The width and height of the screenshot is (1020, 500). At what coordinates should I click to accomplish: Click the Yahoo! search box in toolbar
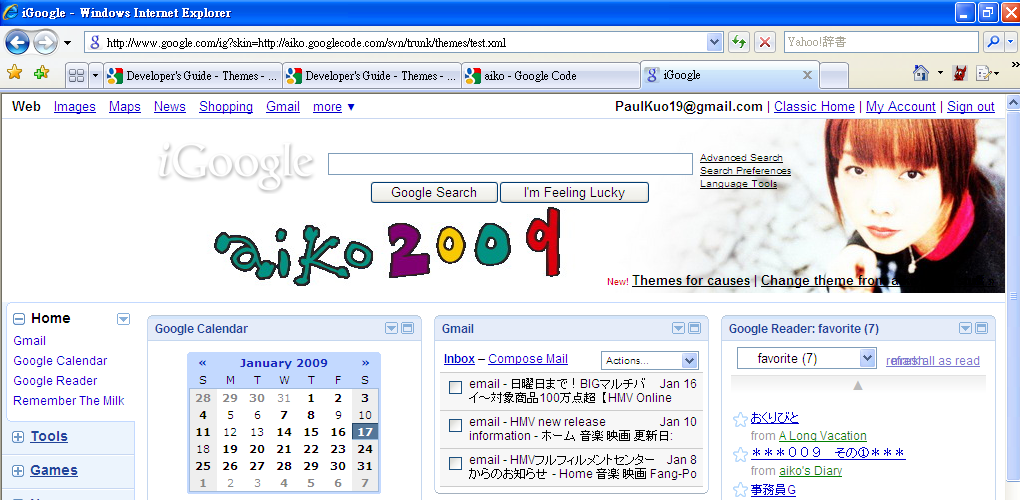(x=881, y=42)
